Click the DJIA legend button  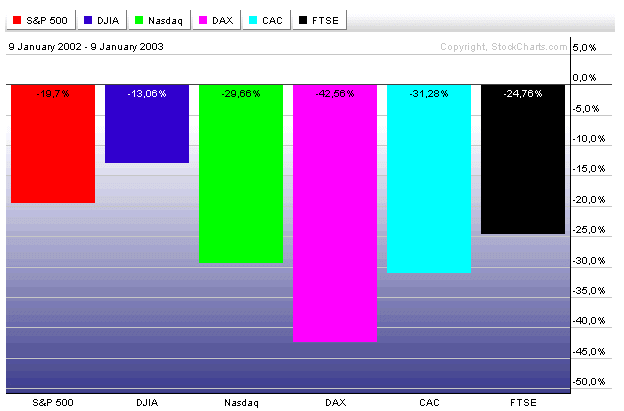click(102, 20)
